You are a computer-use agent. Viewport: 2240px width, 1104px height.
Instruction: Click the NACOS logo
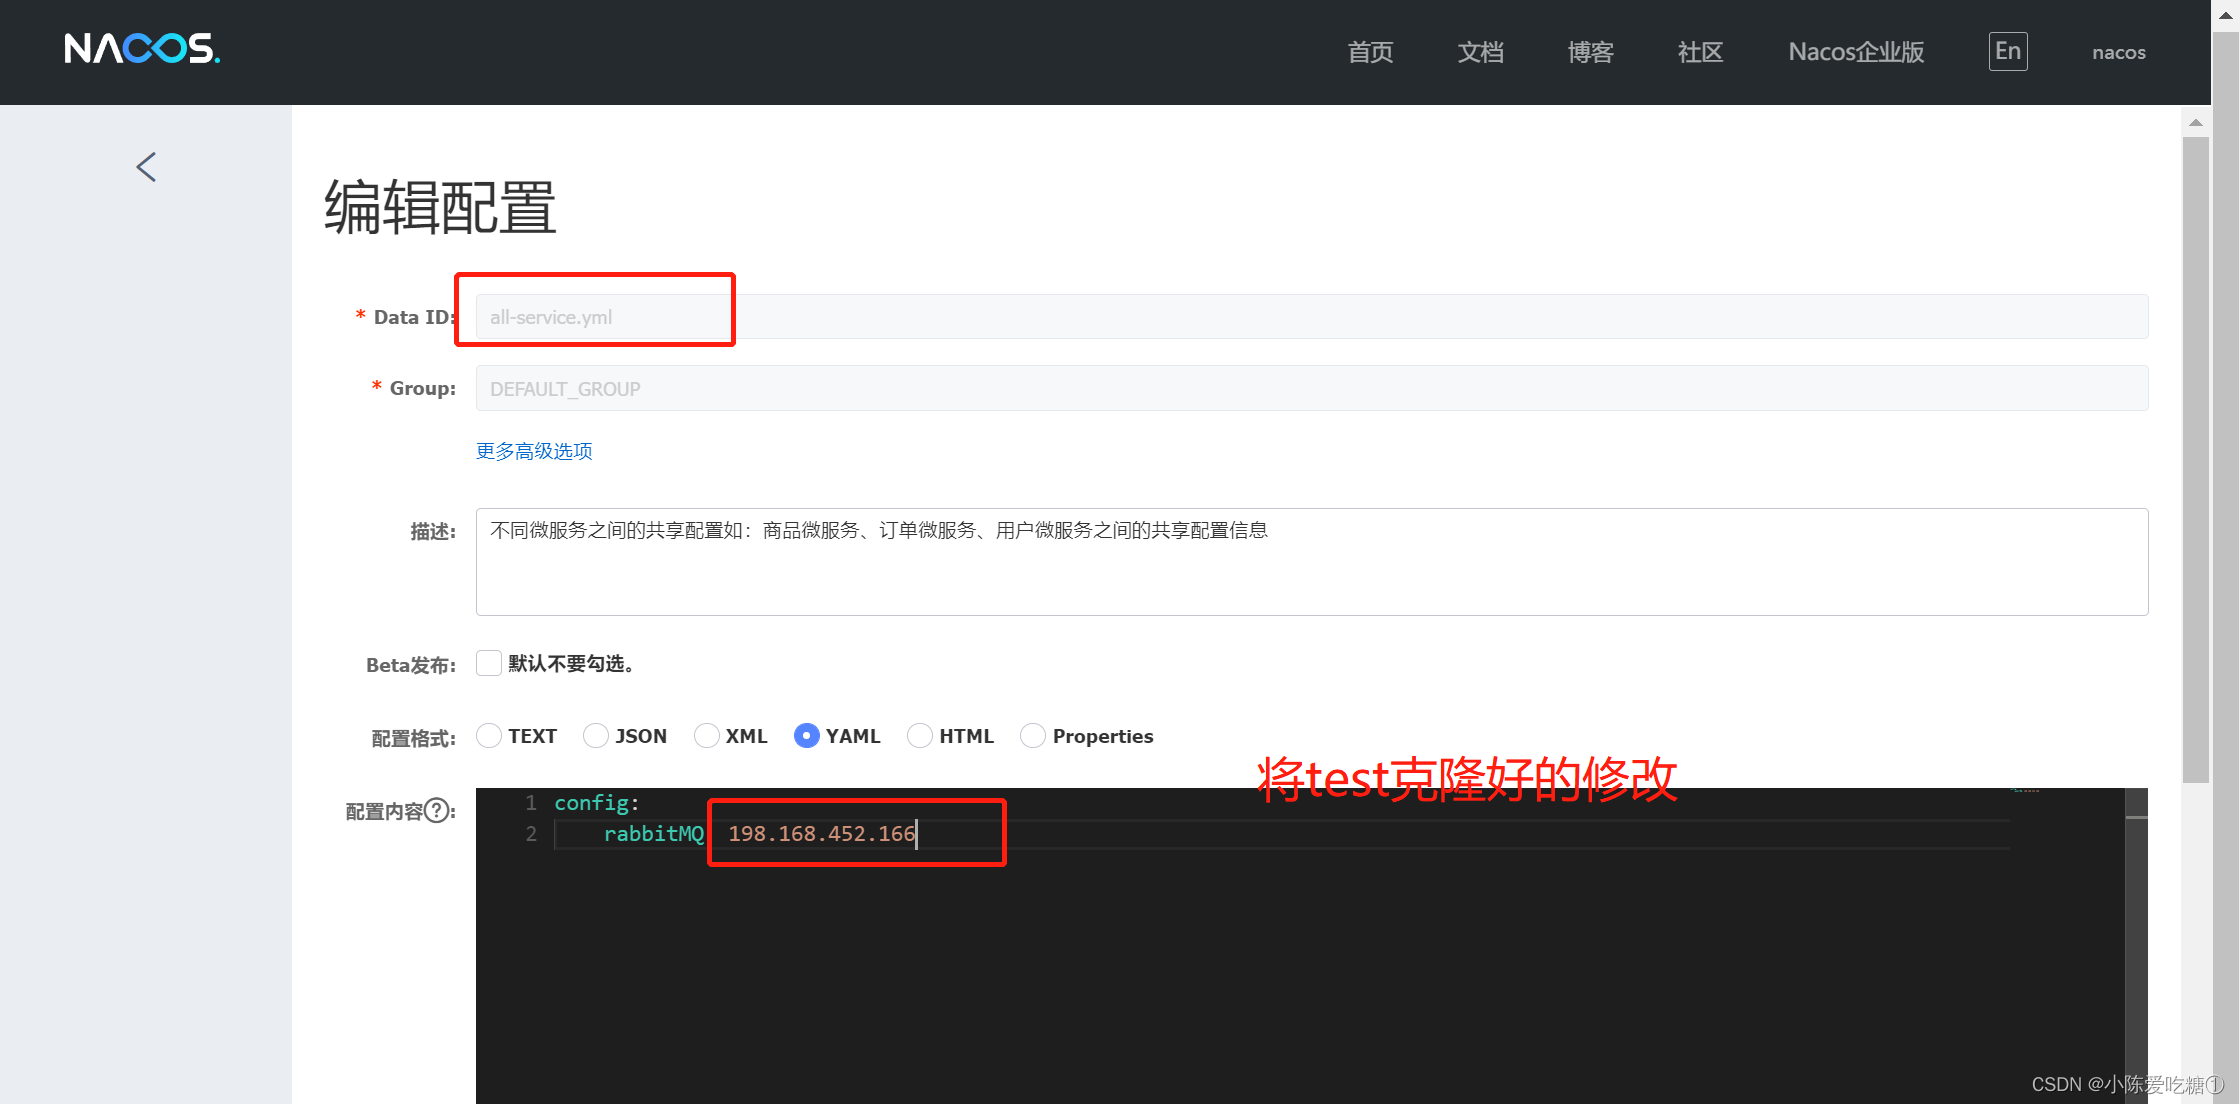[x=142, y=48]
